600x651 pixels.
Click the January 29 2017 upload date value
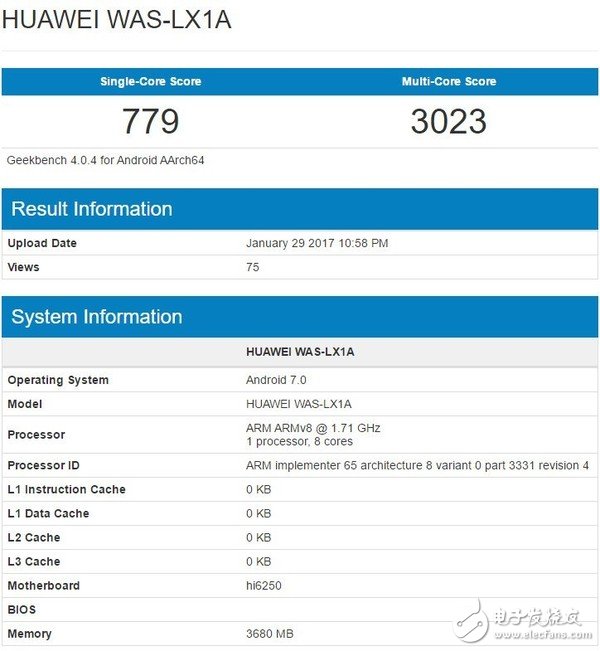tap(317, 243)
